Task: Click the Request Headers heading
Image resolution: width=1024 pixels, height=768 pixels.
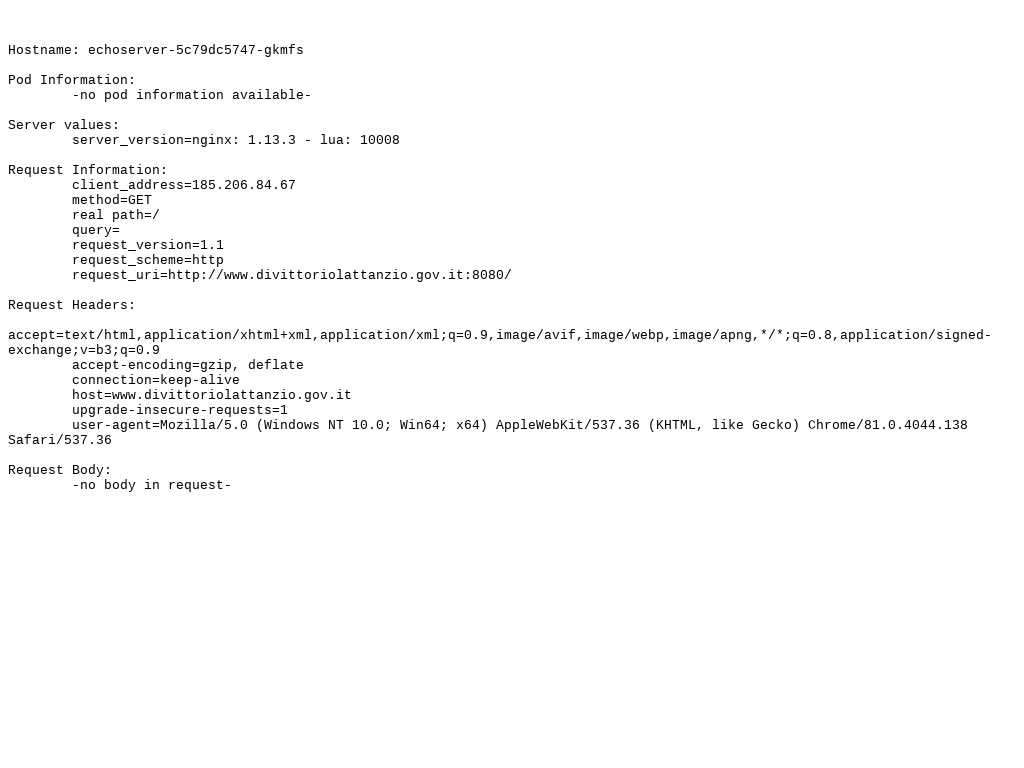Action: (x=72, y=306)
